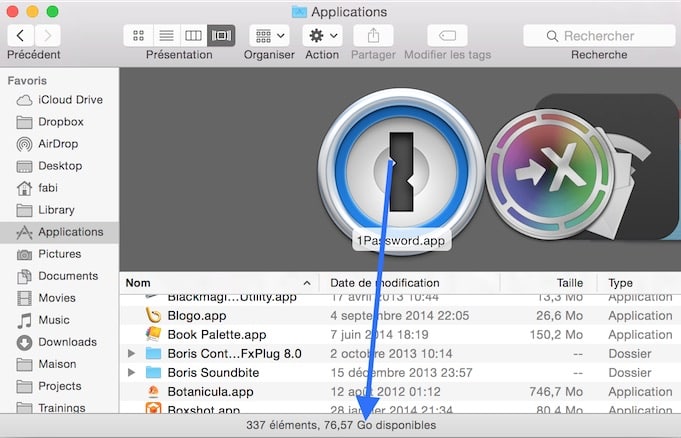
Task: Switch to list view
Action: [x=166, y=36]
